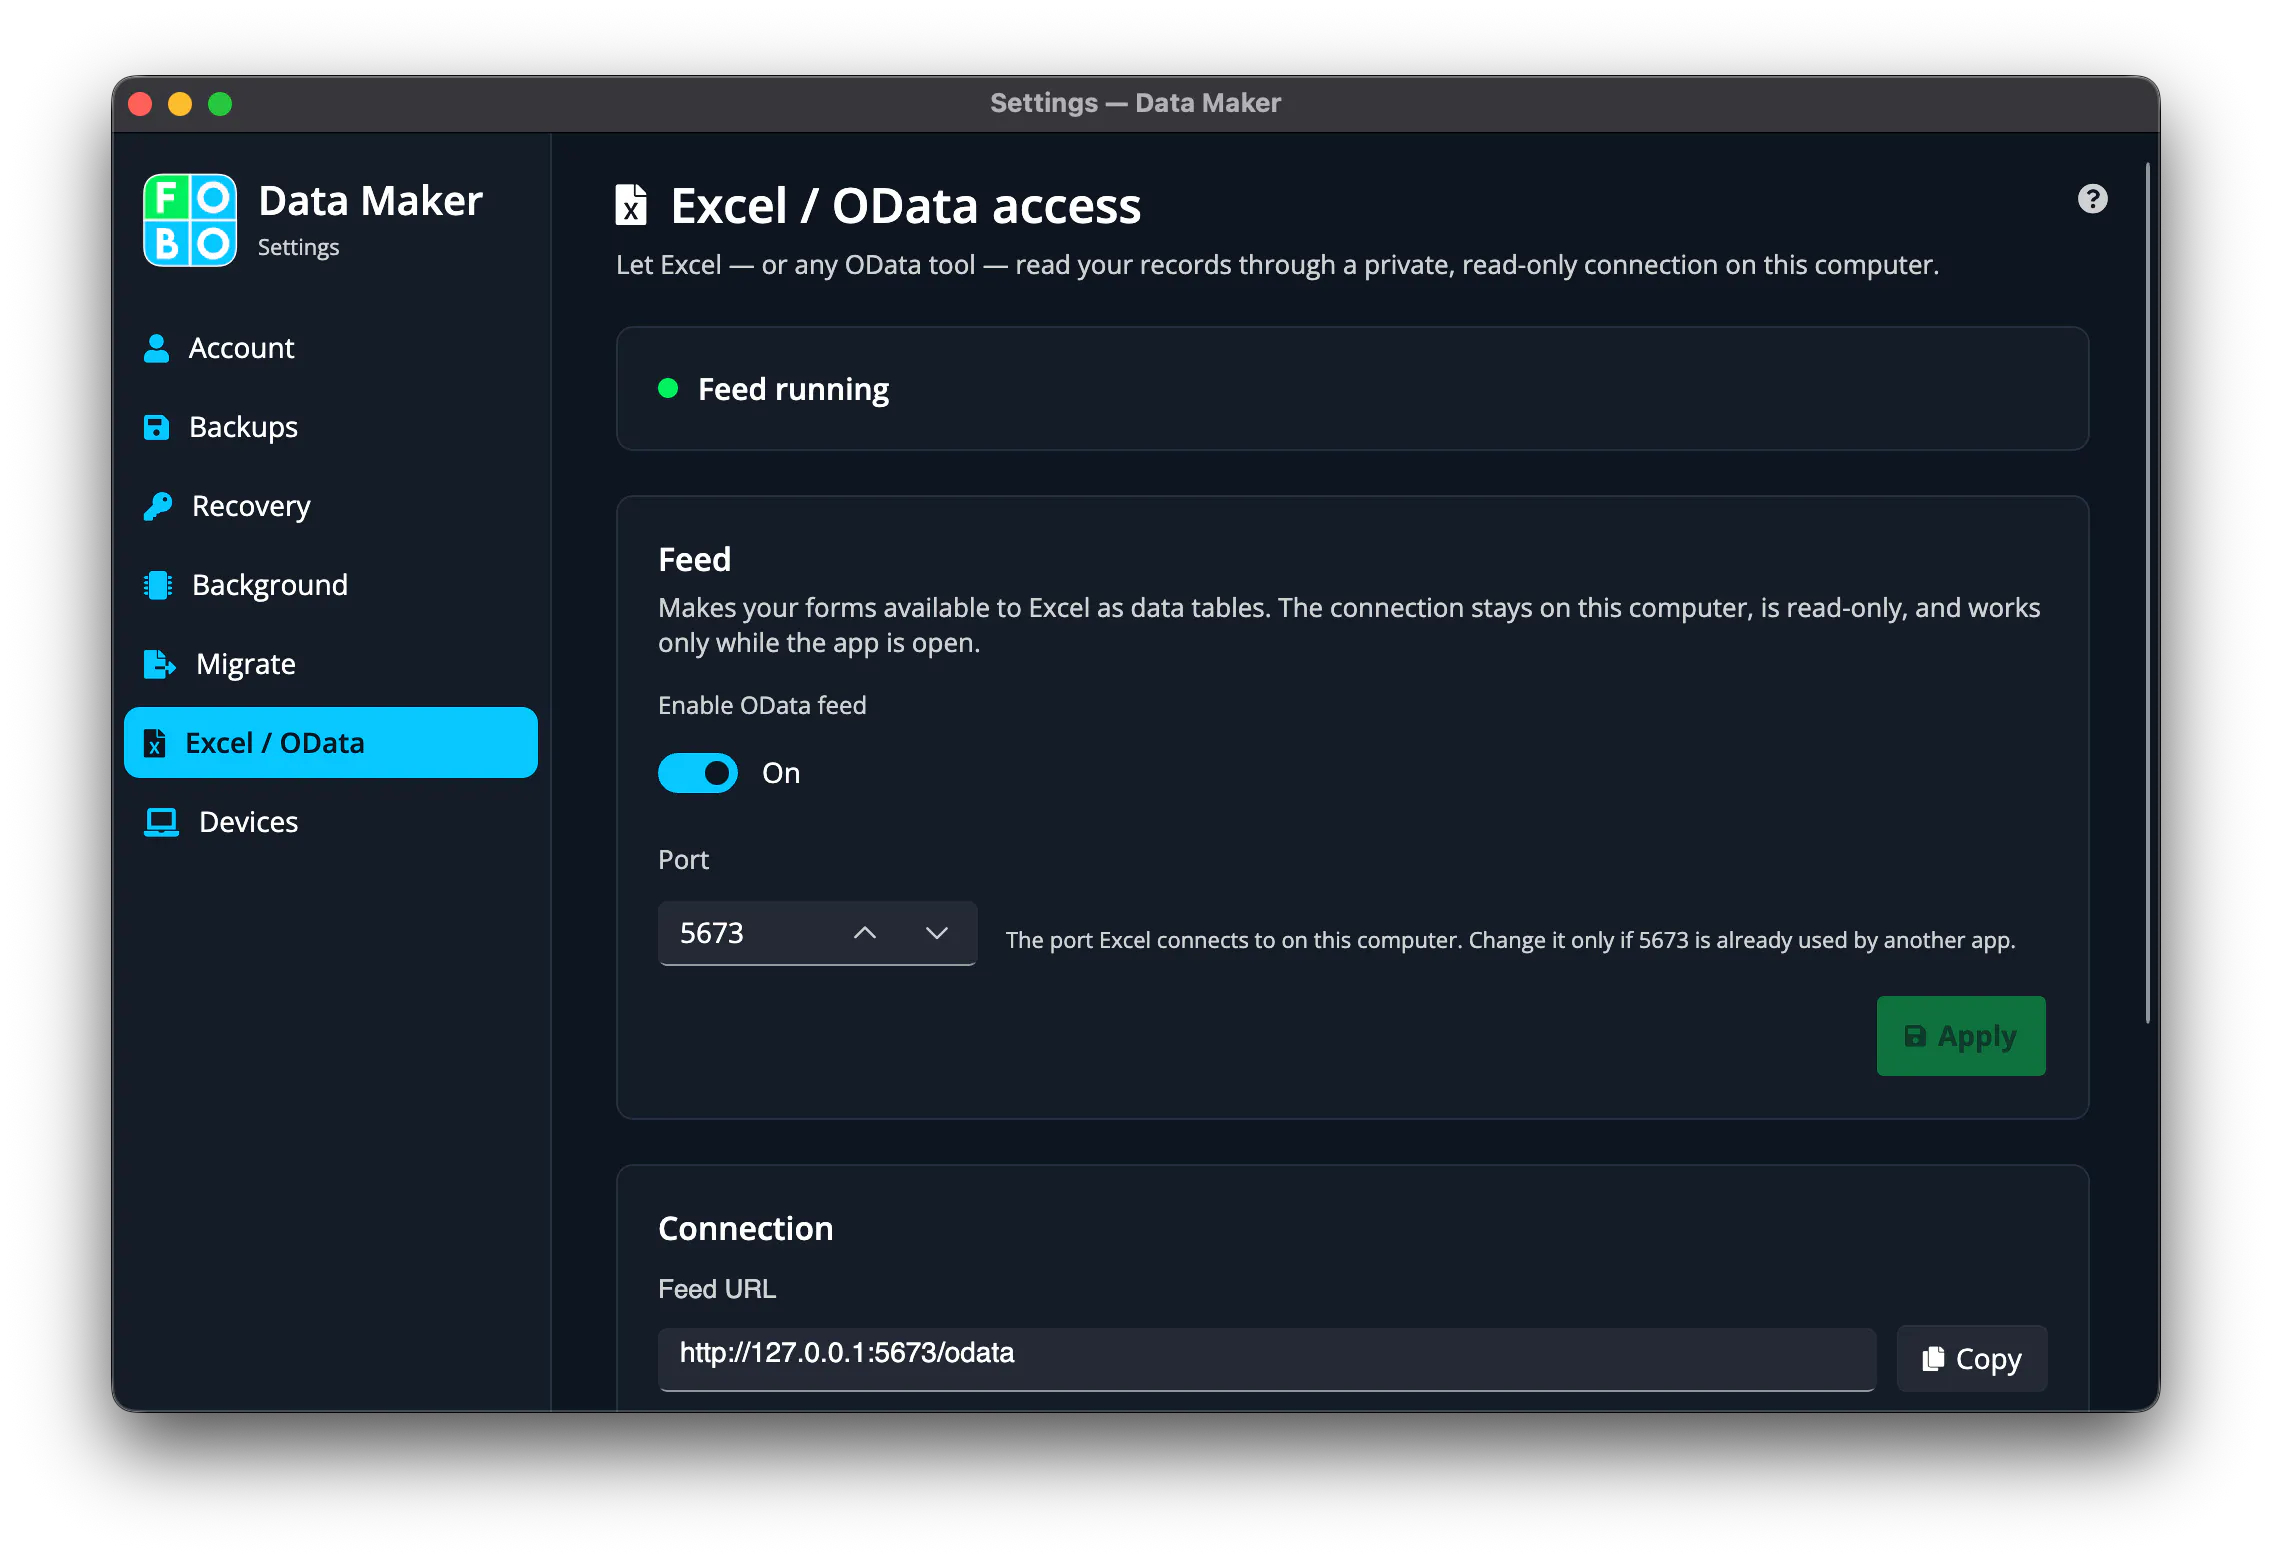Switch to the Migrate section
This screenshot has height=1560, width=2272.
(x=331, y=664)
